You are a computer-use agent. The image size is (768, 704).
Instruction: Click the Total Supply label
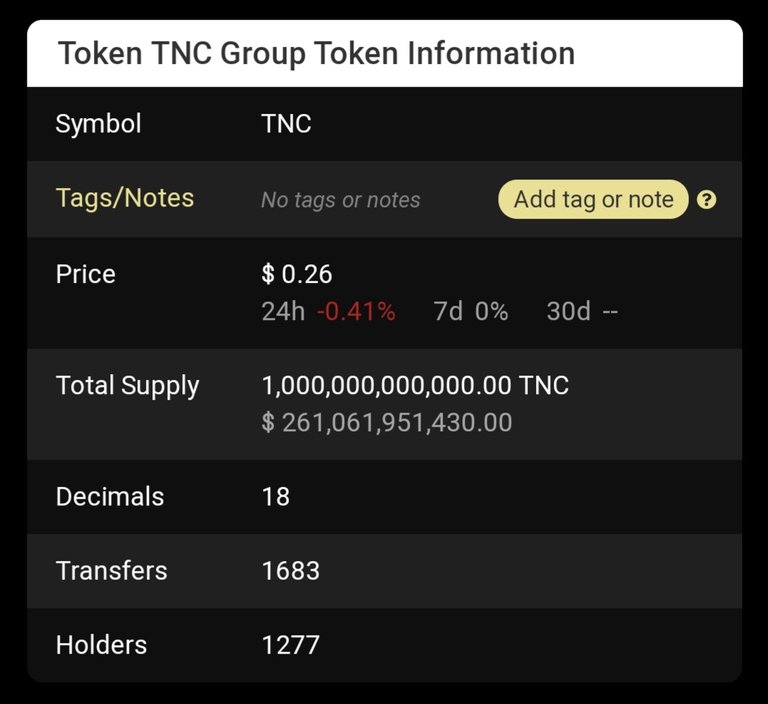click(127, 385)
